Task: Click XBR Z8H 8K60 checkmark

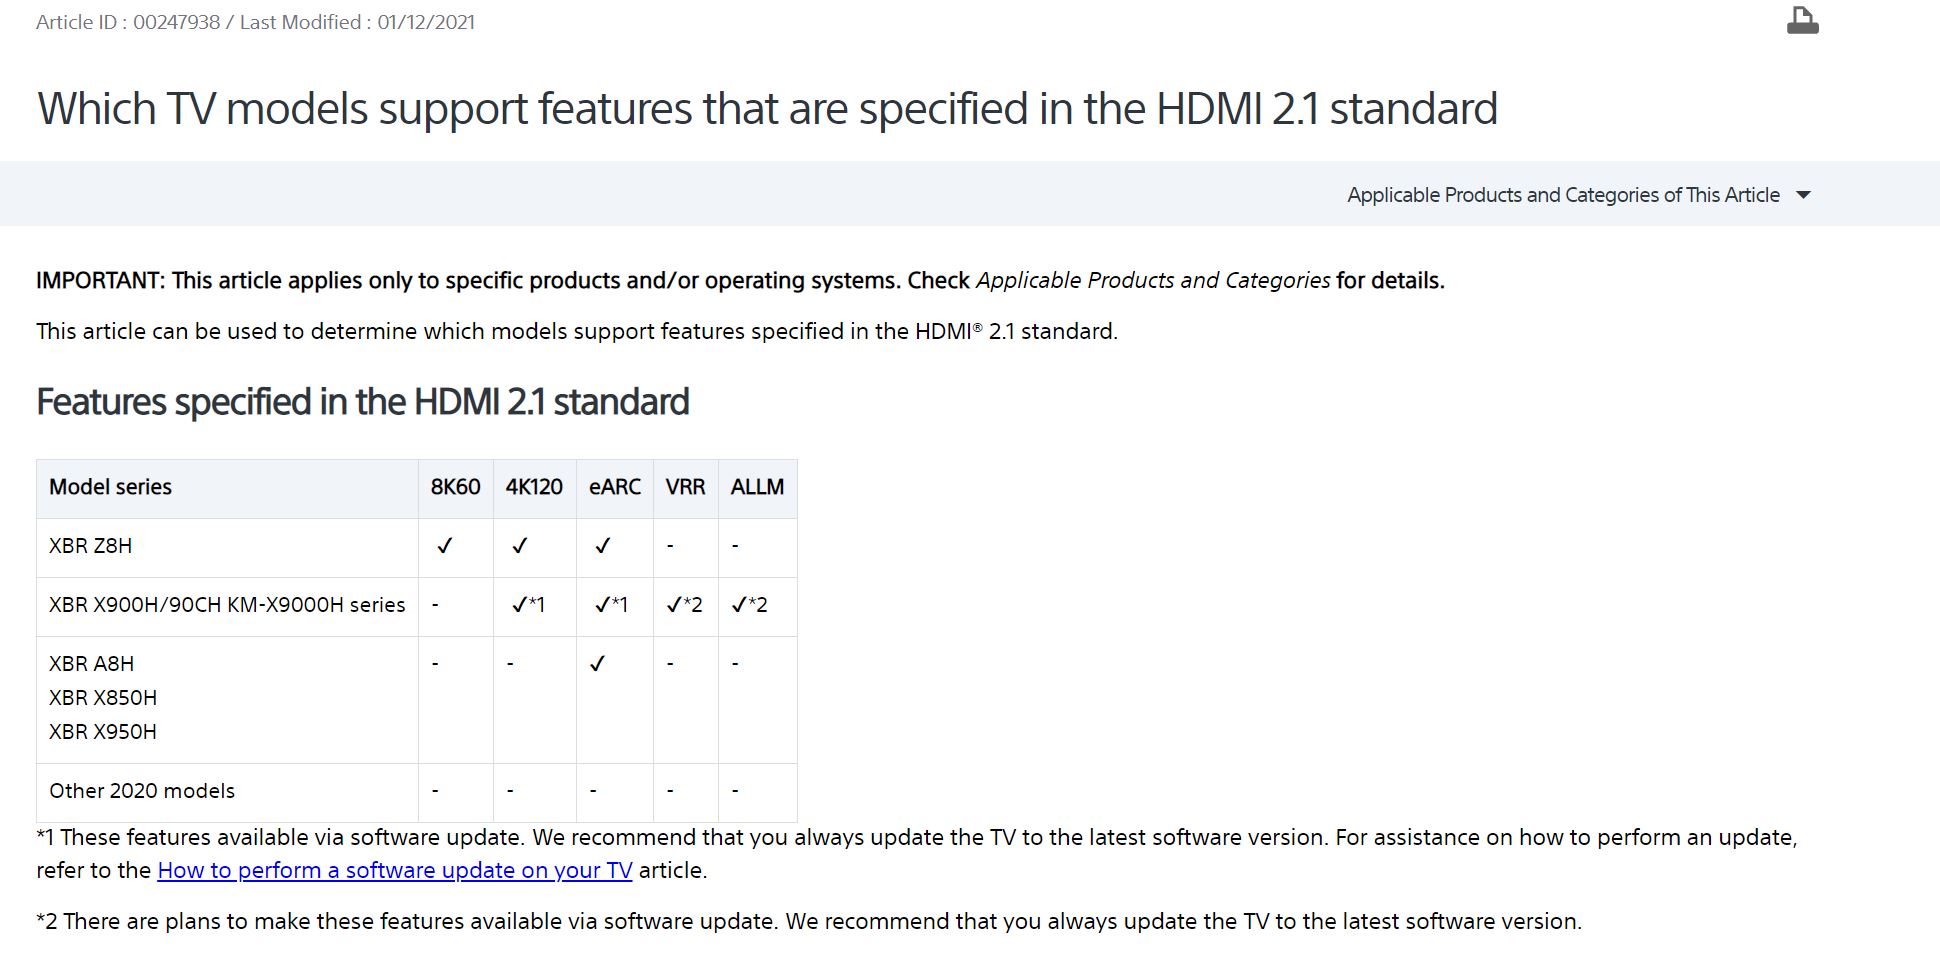Action: (444, 546)
